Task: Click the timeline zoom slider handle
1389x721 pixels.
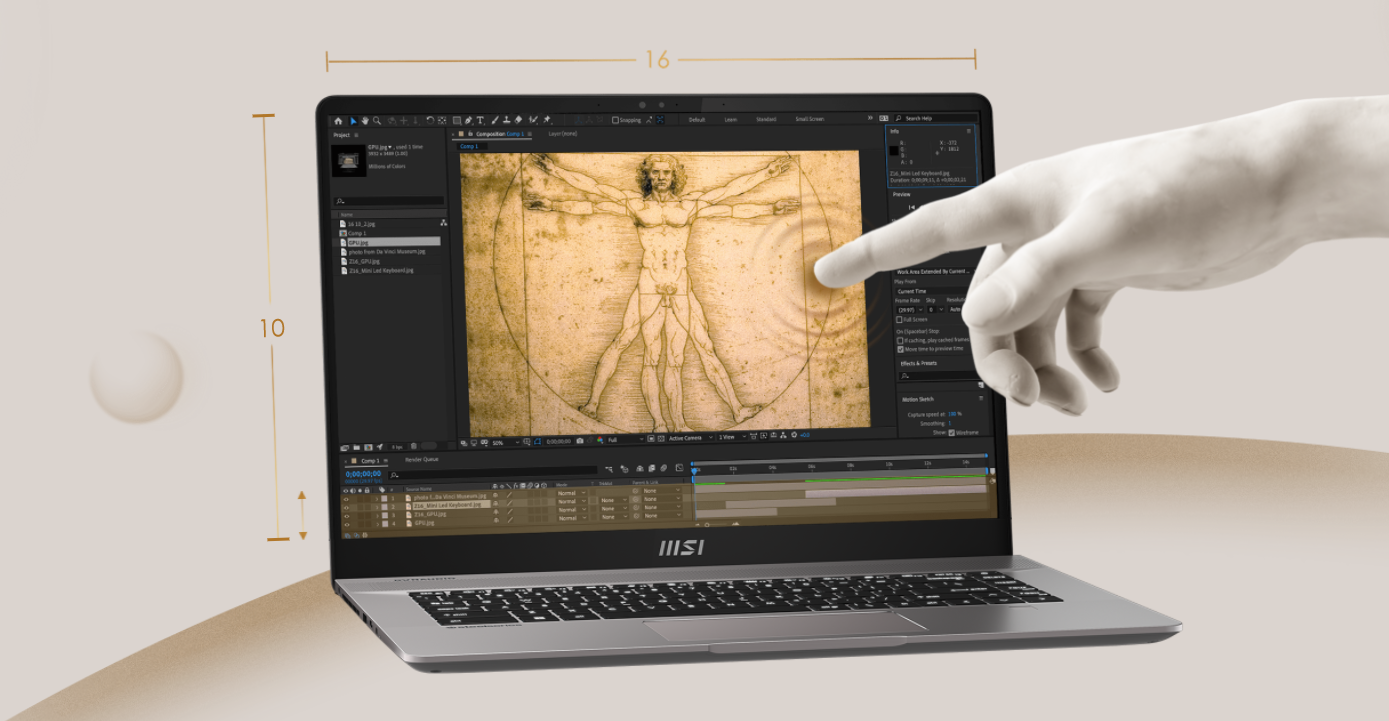Action: pyautogui.click(x=707, y=524)
